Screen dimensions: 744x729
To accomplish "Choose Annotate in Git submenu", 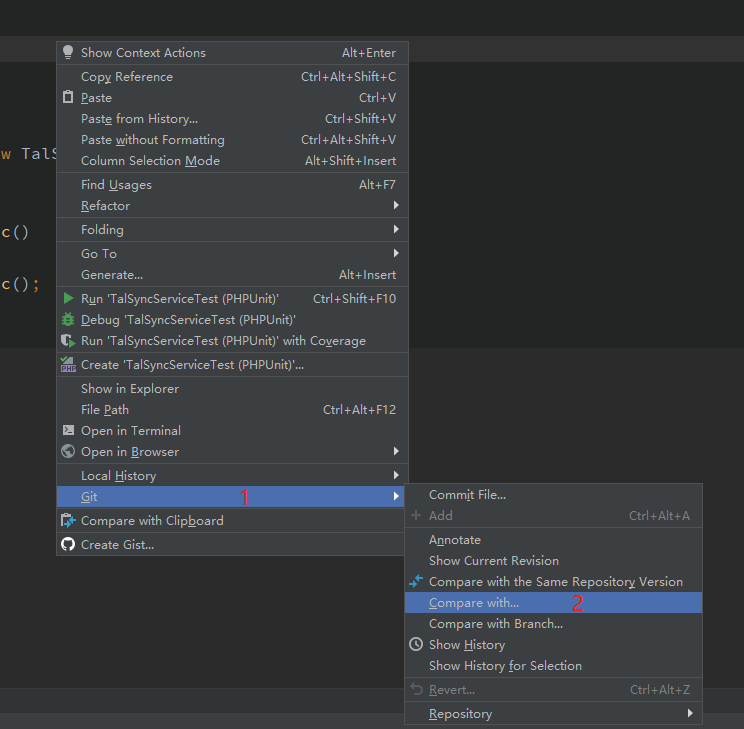I will [x=553, y=540].
